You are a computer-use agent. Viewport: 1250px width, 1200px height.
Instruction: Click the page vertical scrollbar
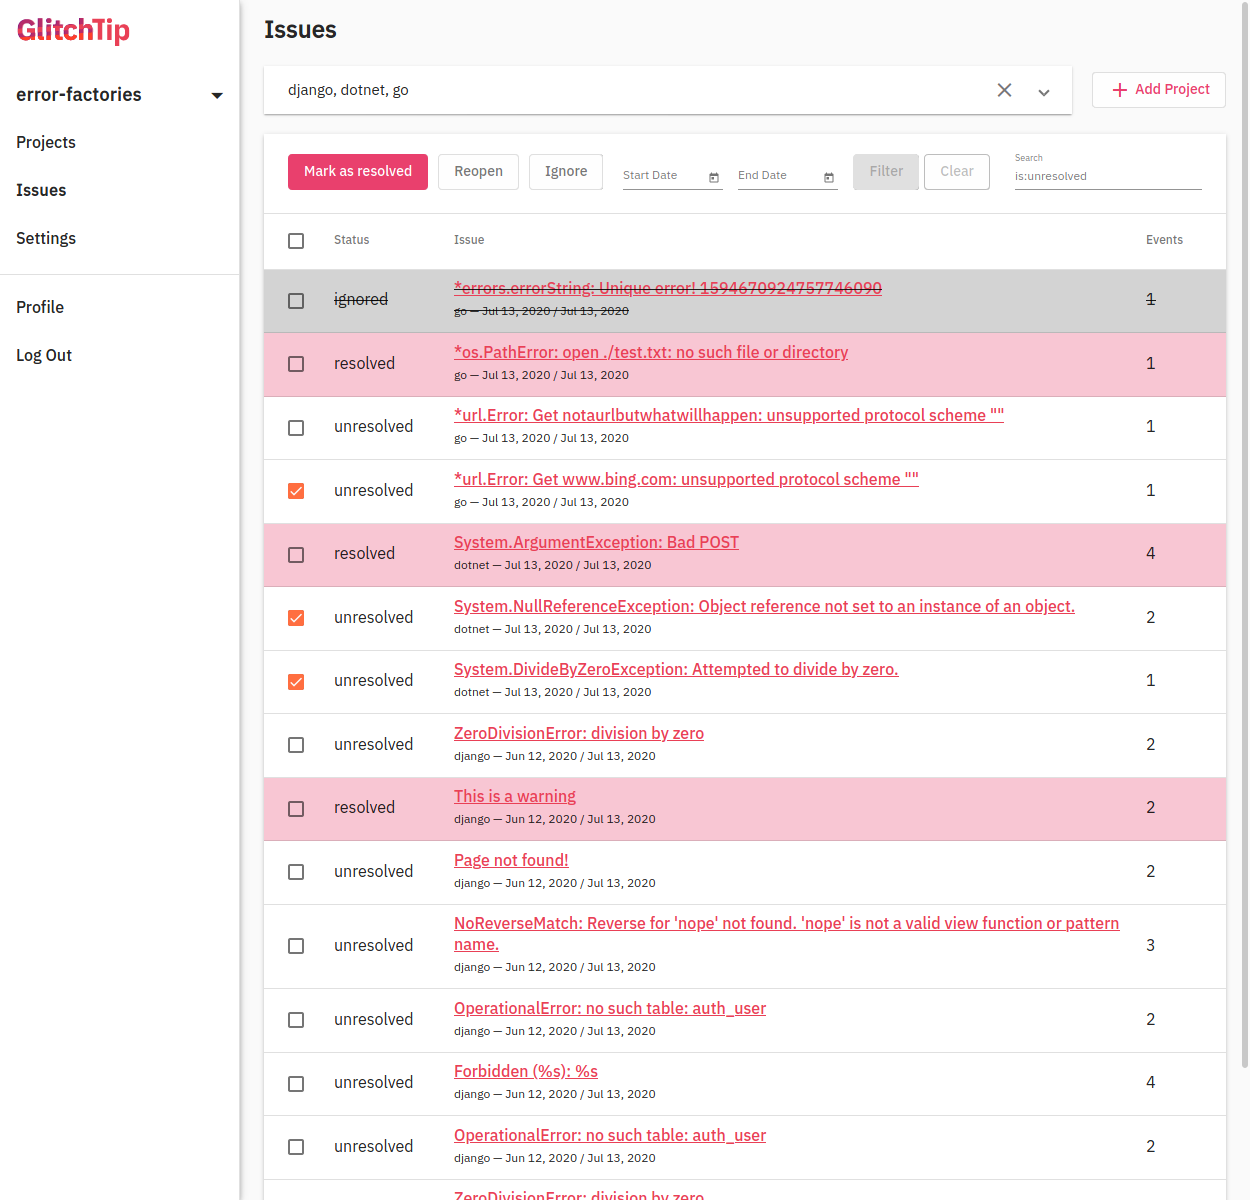(1244, 500)
